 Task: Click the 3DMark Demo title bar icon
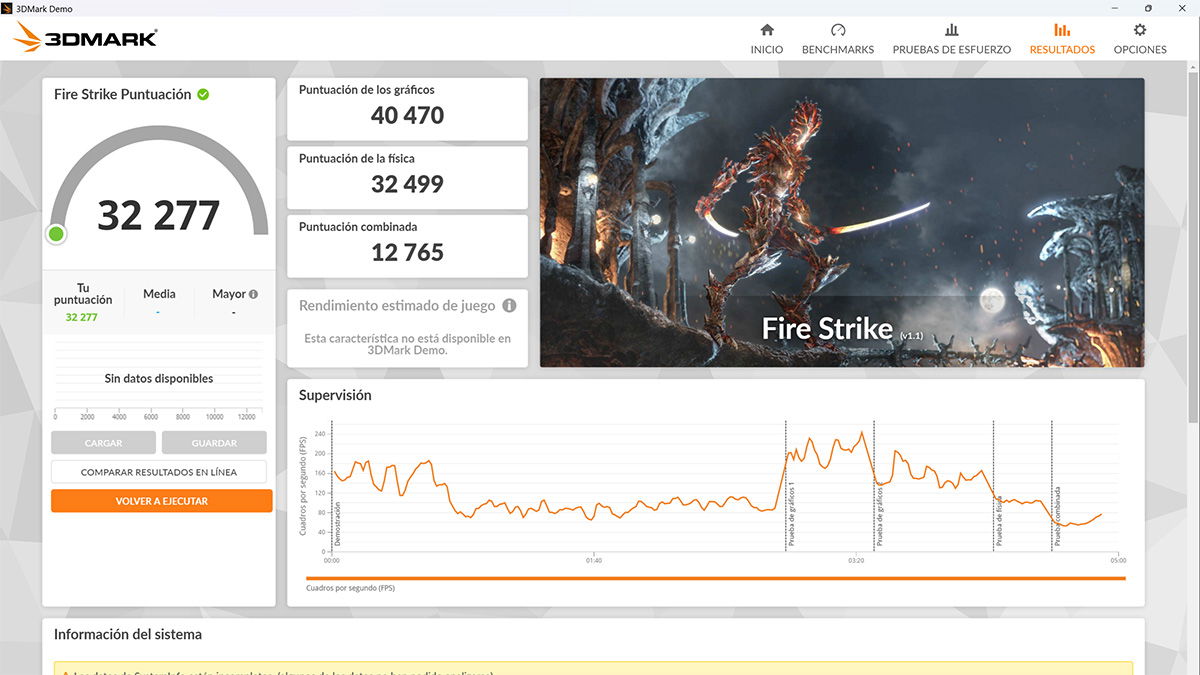coord(9,8)
